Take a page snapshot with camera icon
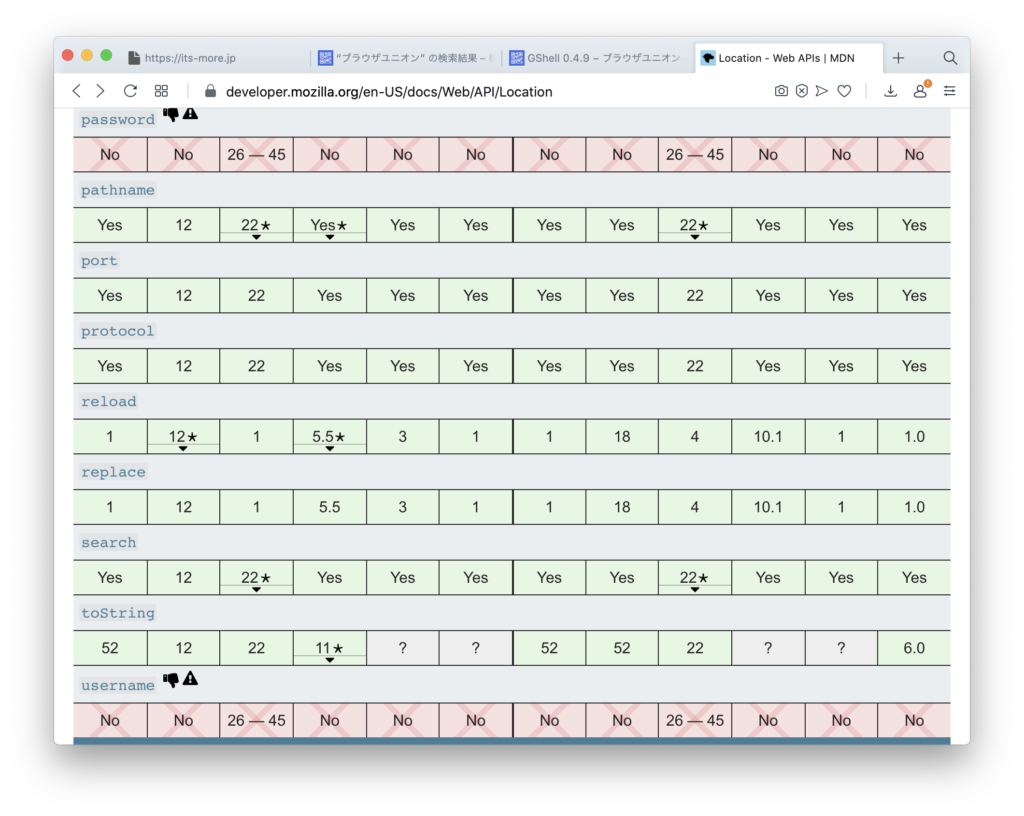The image size is (1024, 816). [781, 91]
